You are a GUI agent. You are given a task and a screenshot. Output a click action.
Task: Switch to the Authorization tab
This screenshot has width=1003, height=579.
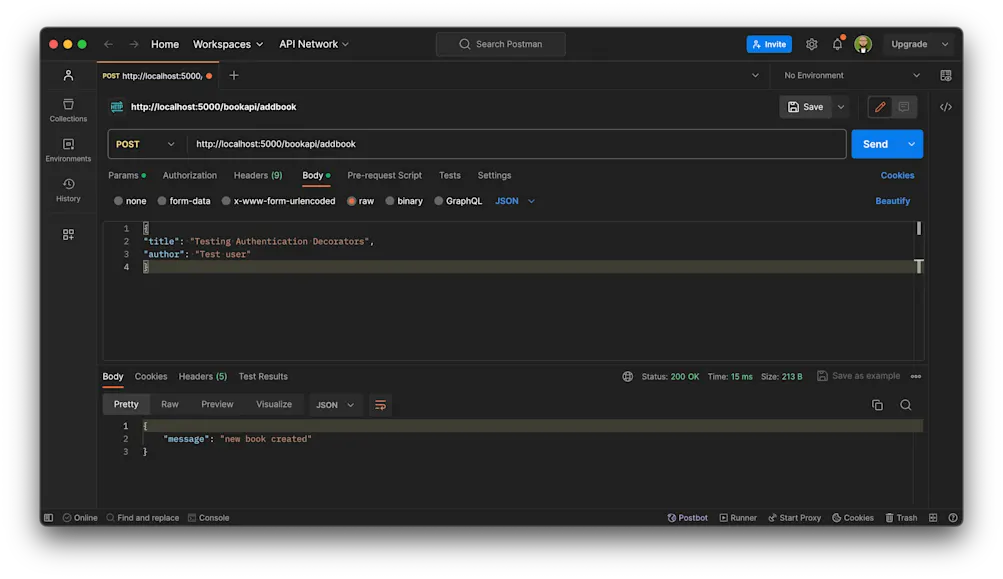189,175
